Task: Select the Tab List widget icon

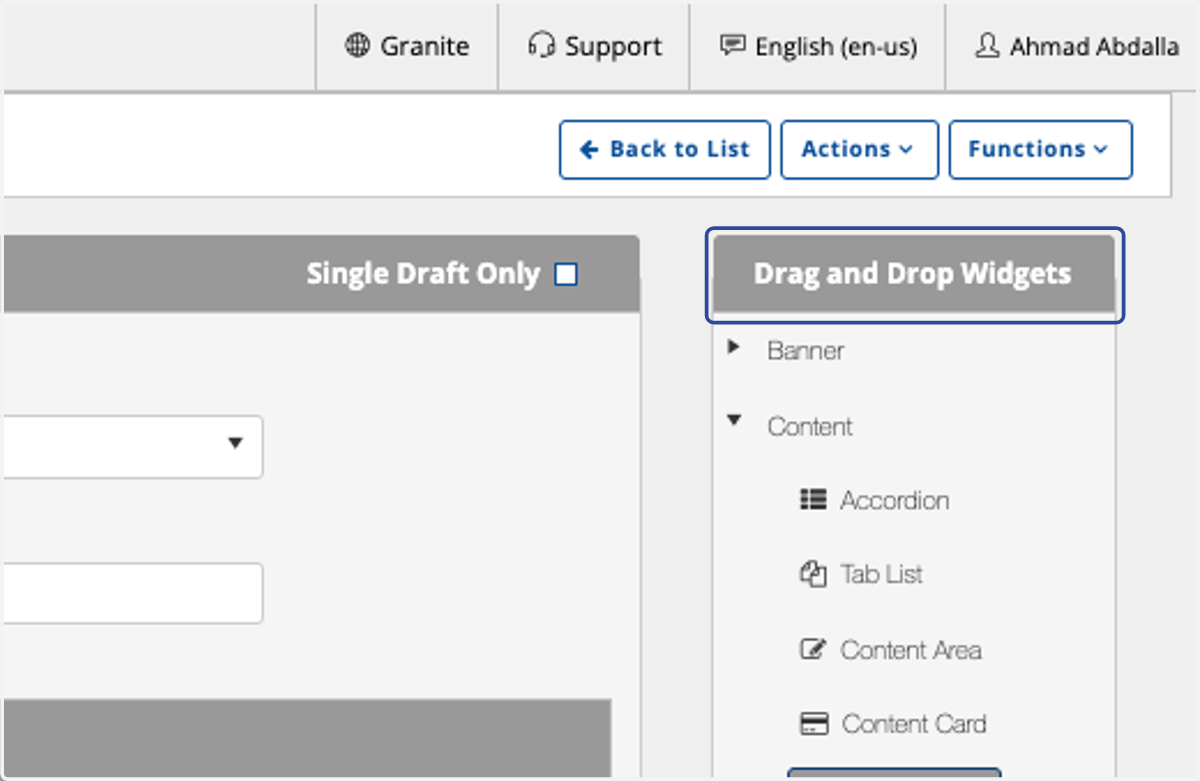Action: [x=813, y=574]
